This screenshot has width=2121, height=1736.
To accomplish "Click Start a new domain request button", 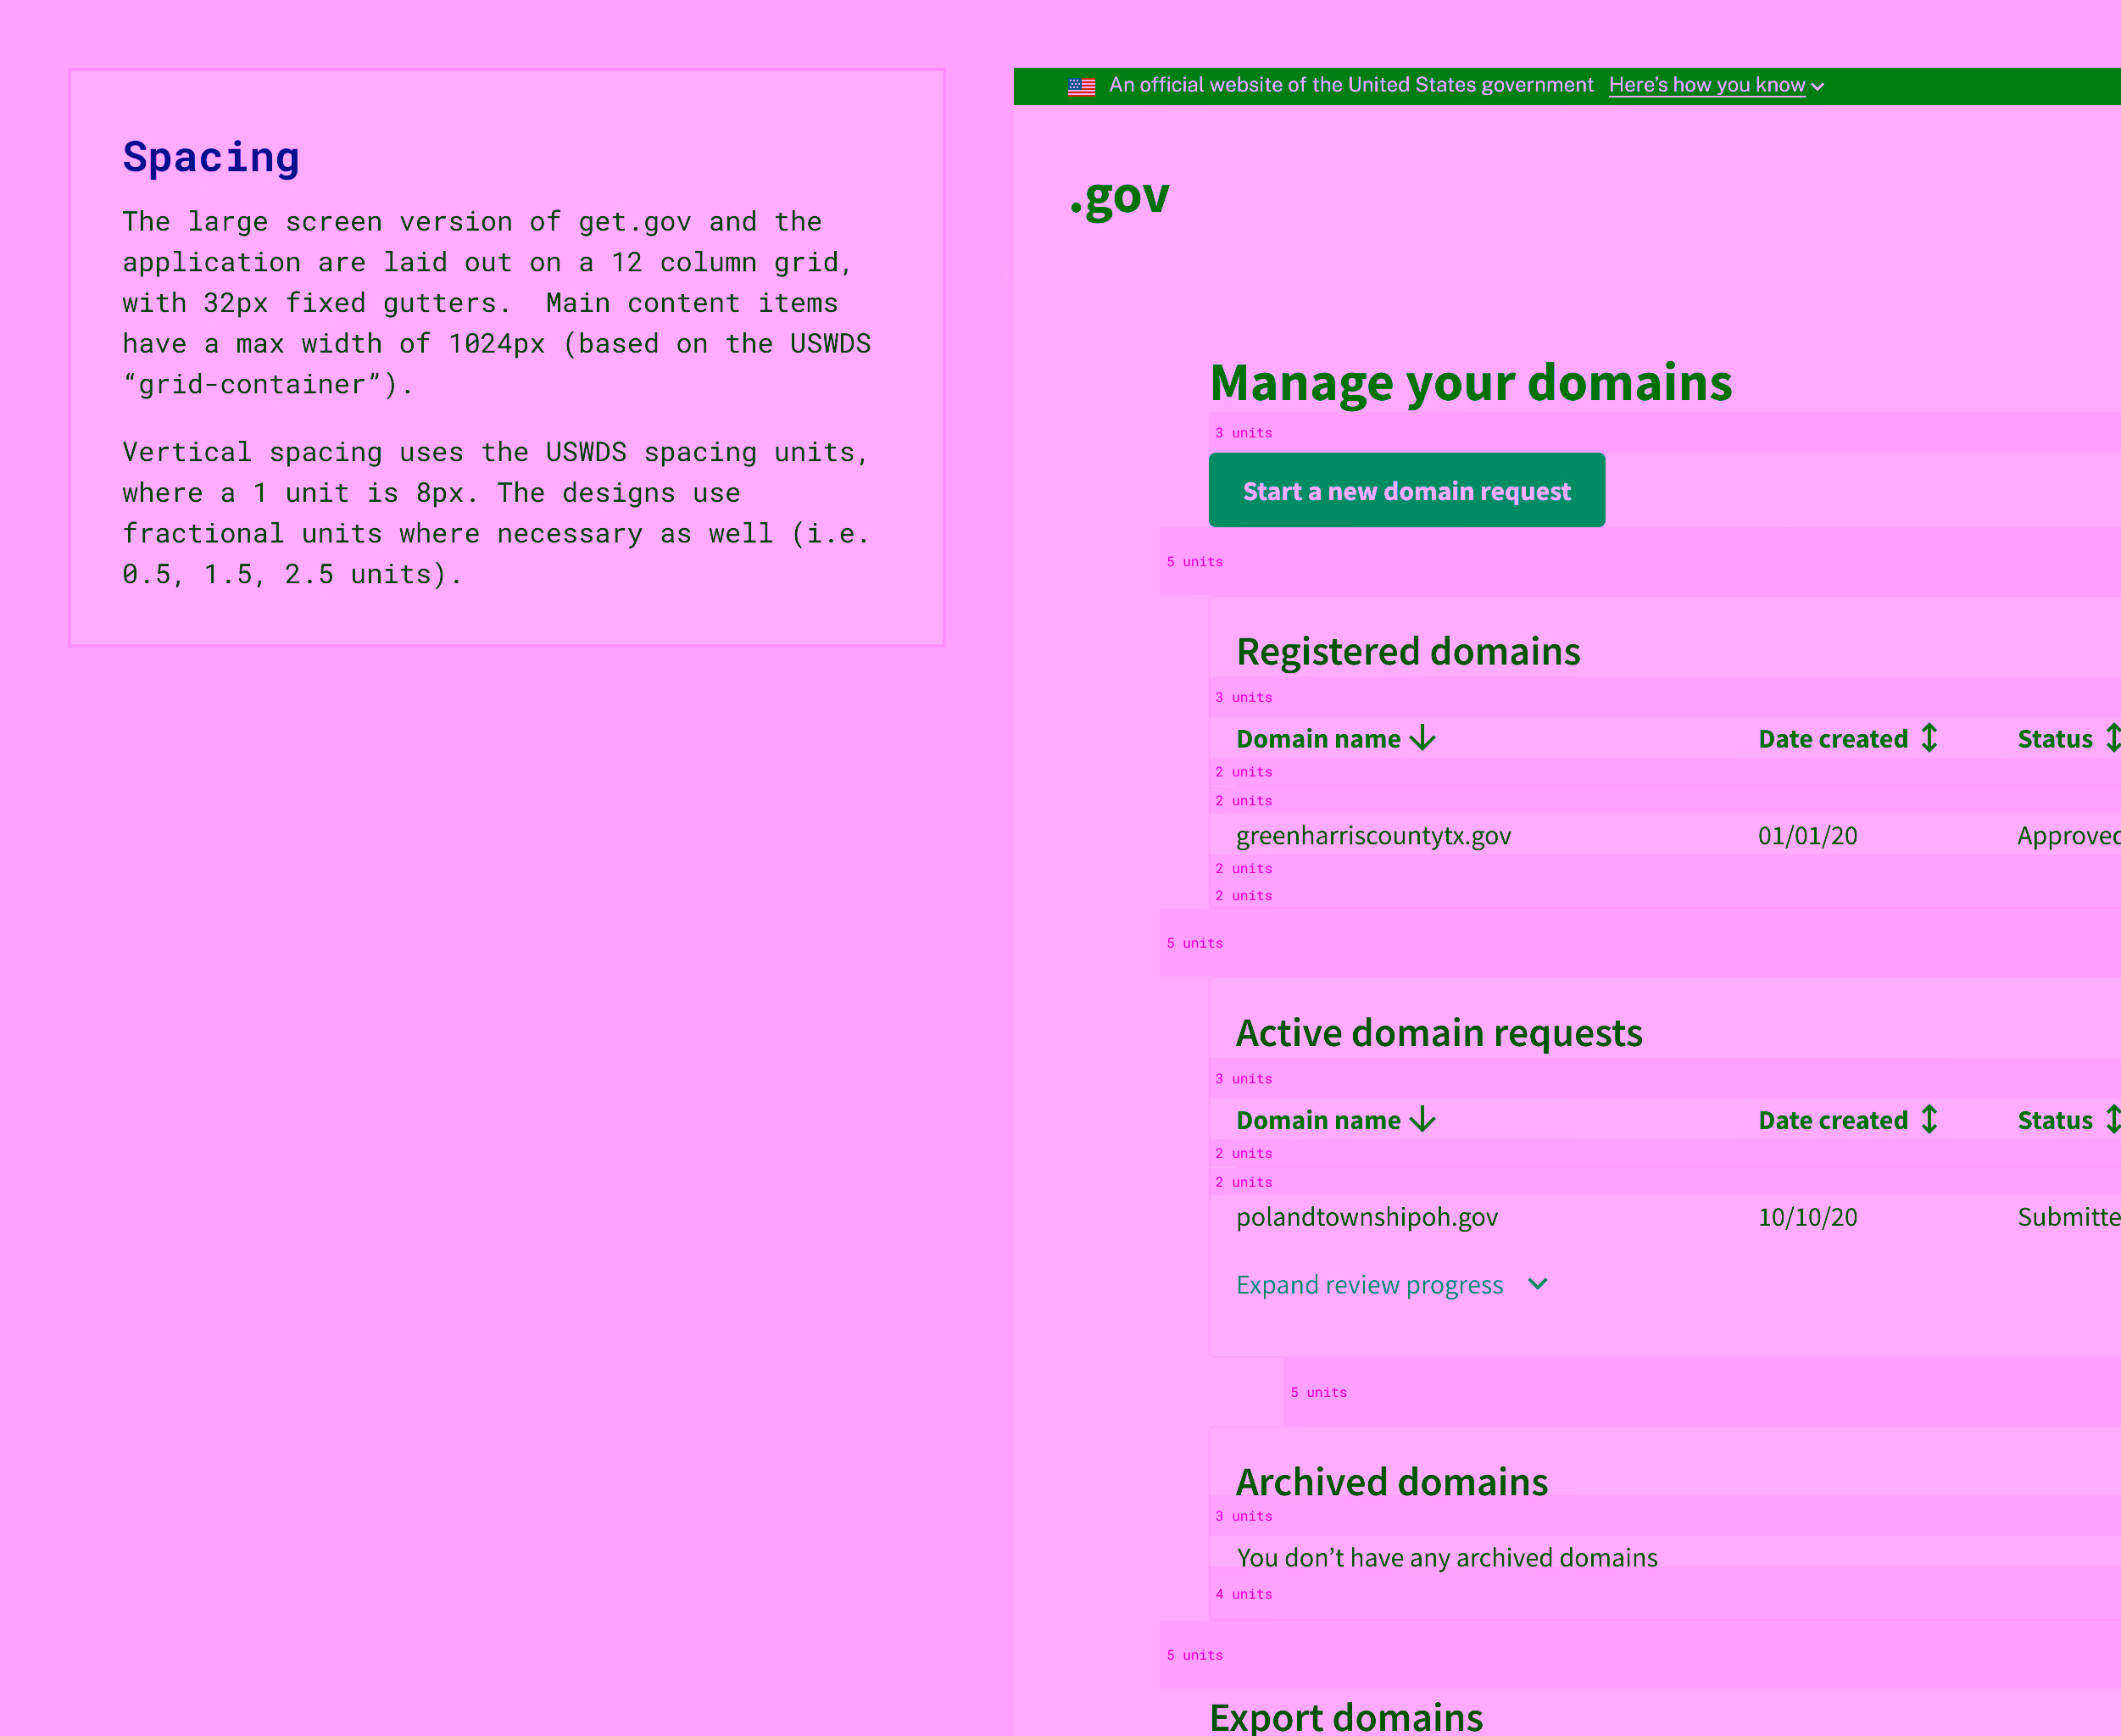I will click(1406, 491).
